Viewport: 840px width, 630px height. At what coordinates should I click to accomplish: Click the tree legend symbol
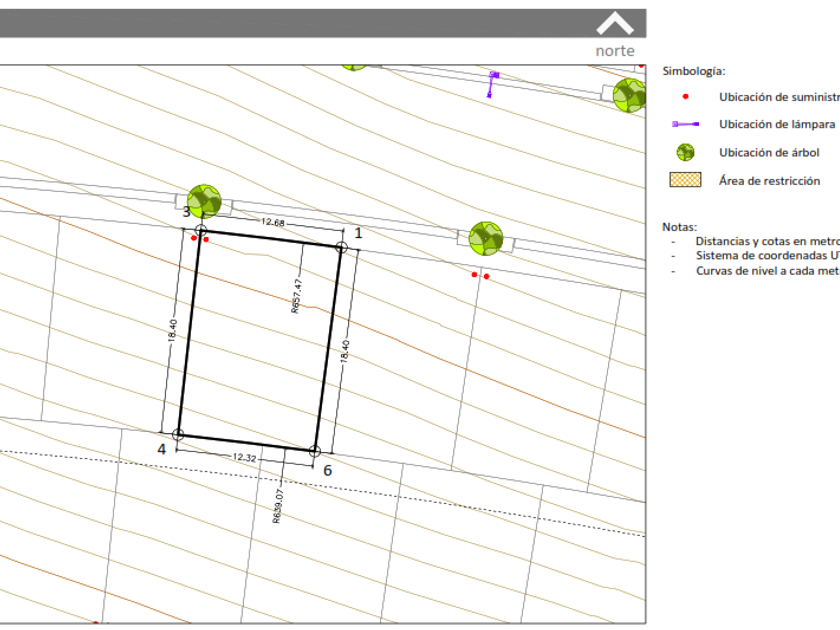coord(685,152)
